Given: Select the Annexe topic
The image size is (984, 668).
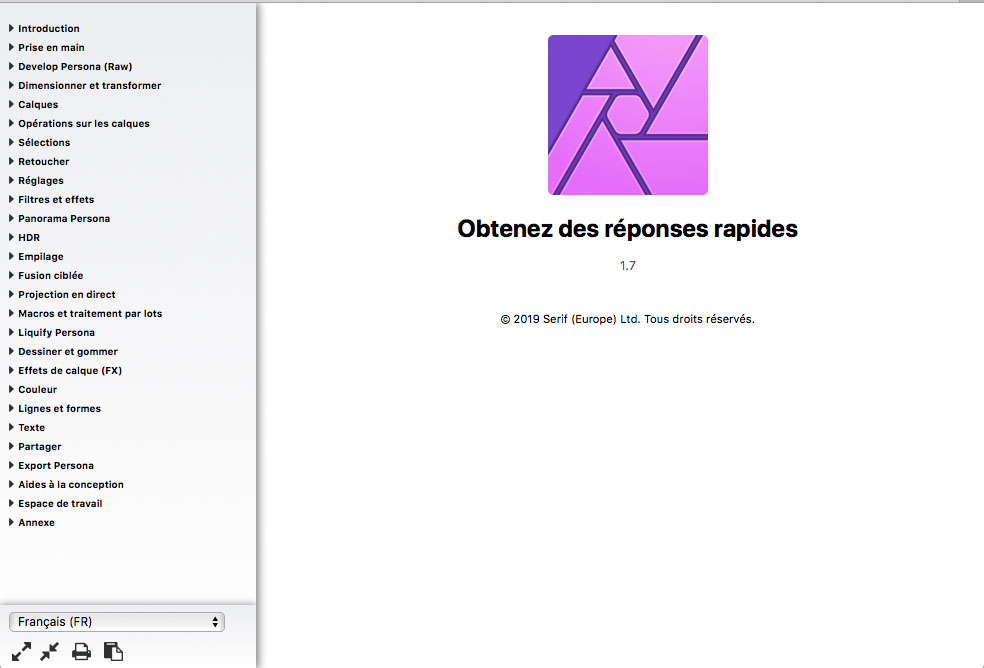Looking at the screenshot, I should tap(36, 522).
